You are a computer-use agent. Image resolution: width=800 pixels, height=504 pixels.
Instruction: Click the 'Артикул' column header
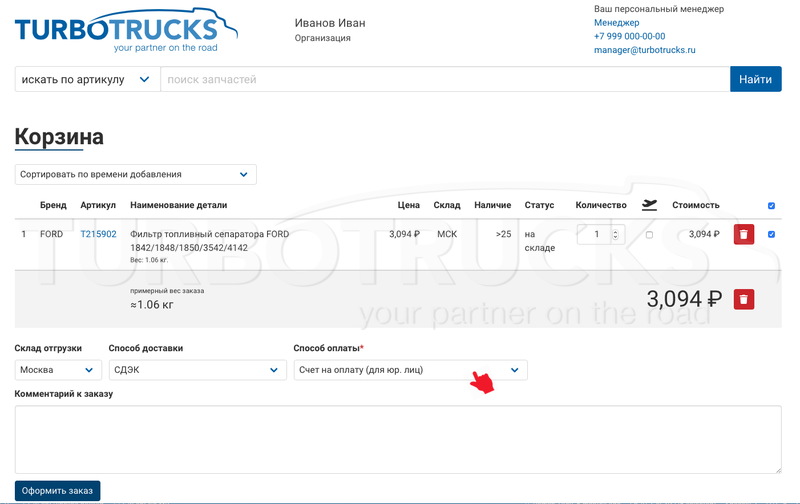pyautogui.click(x=98, y=205)
